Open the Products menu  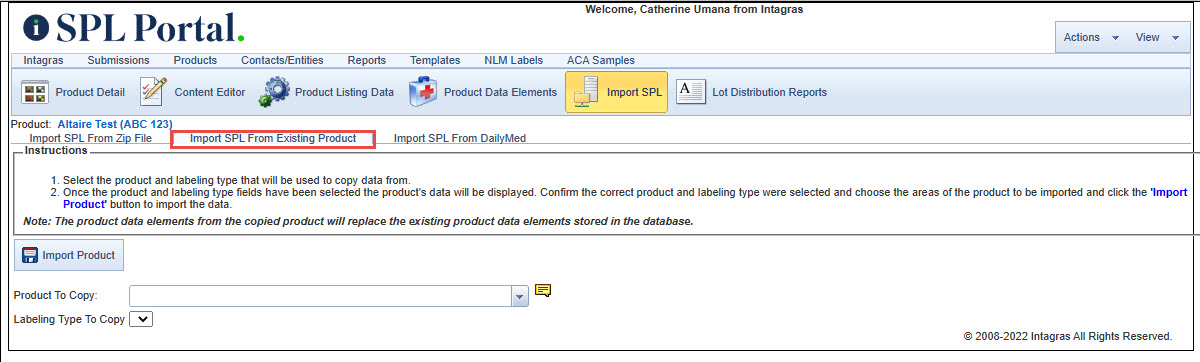[195, 60]
